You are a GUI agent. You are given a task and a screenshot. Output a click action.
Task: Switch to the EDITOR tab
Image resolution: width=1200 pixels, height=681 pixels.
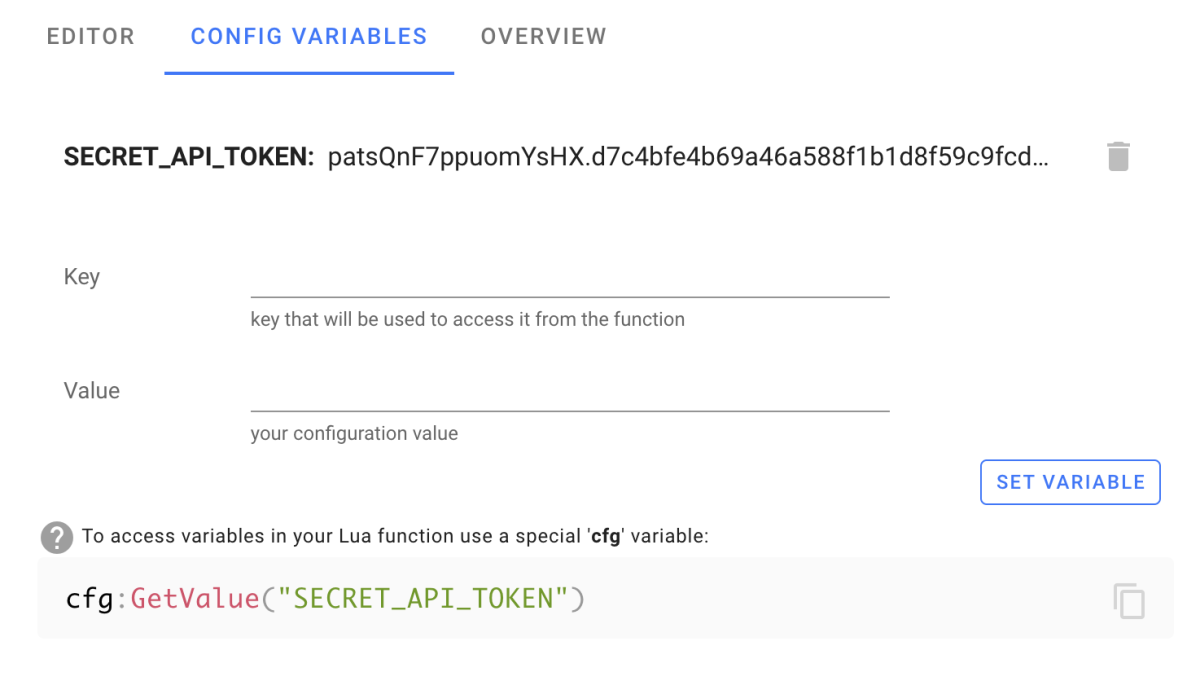90,36
